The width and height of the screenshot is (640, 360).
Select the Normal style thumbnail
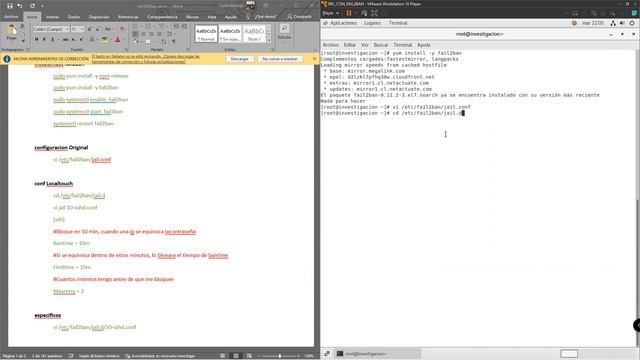(206, 34)
